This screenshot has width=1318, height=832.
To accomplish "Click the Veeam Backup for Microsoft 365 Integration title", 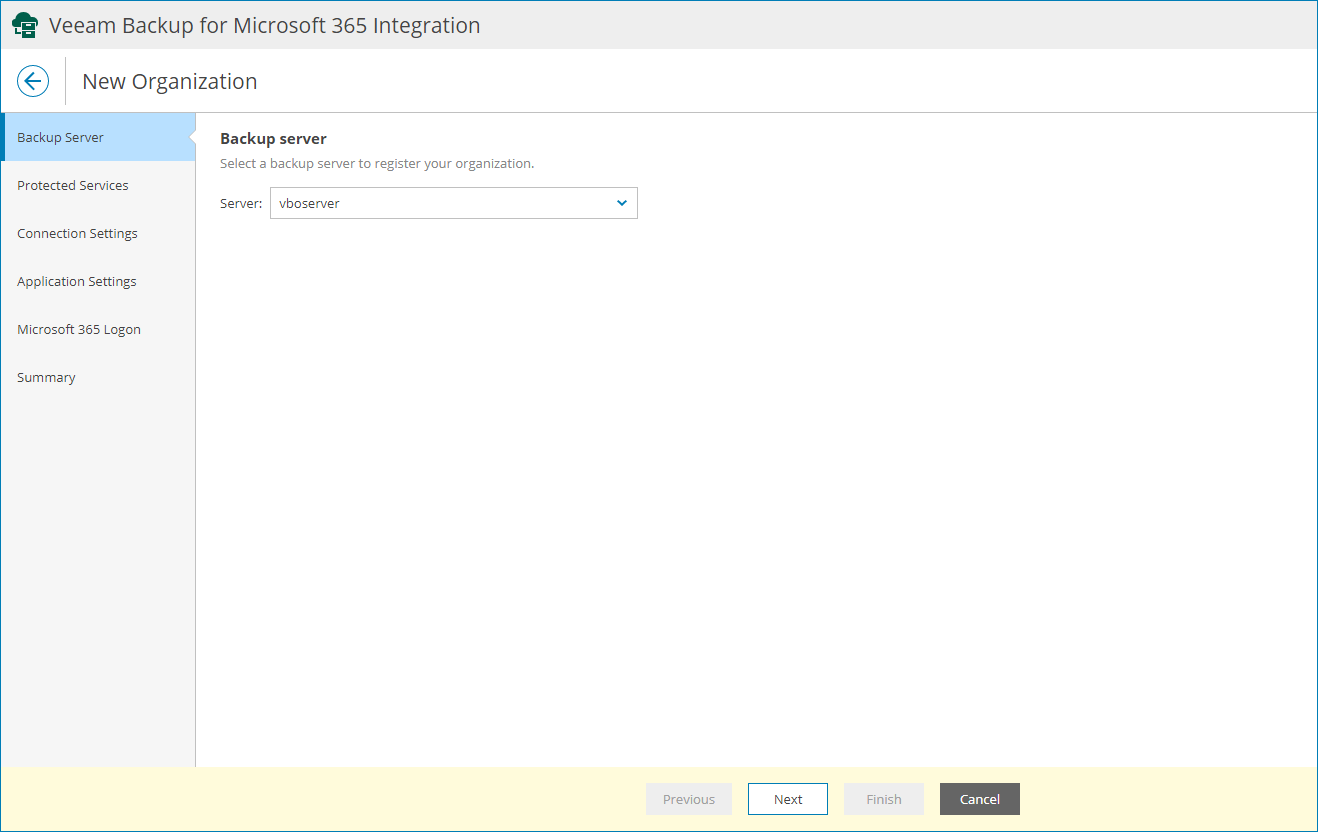I will point(265,25).
